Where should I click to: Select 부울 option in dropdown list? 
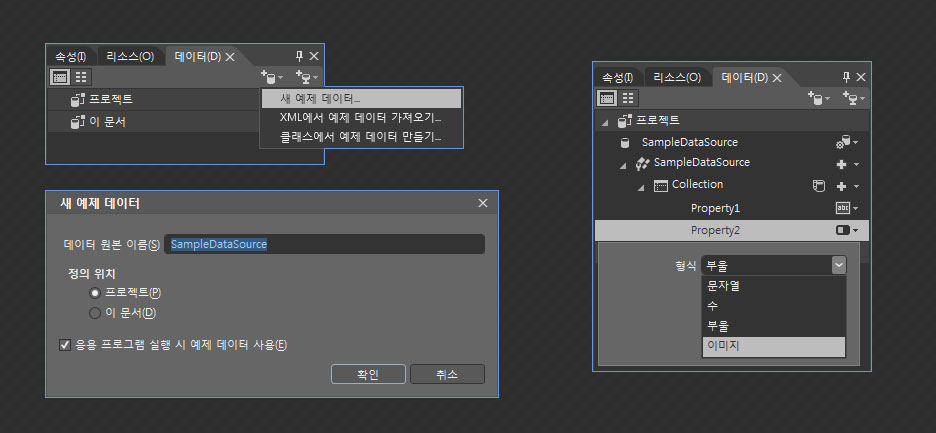(774, 326)
